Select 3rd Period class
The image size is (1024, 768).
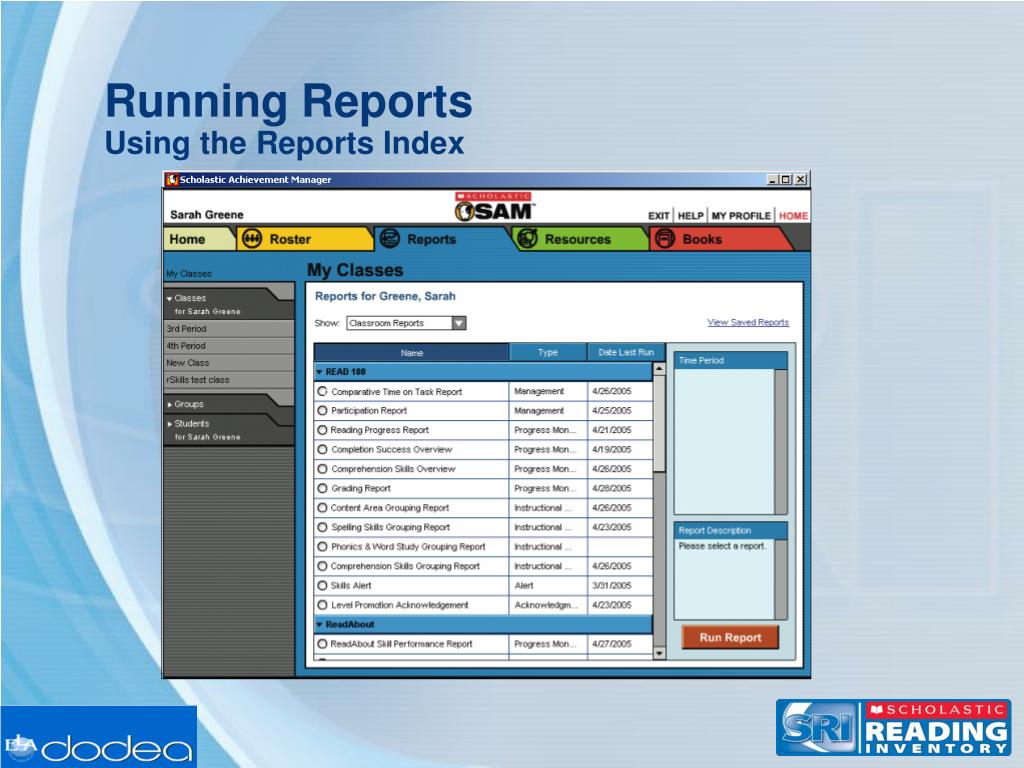[229, 328]
